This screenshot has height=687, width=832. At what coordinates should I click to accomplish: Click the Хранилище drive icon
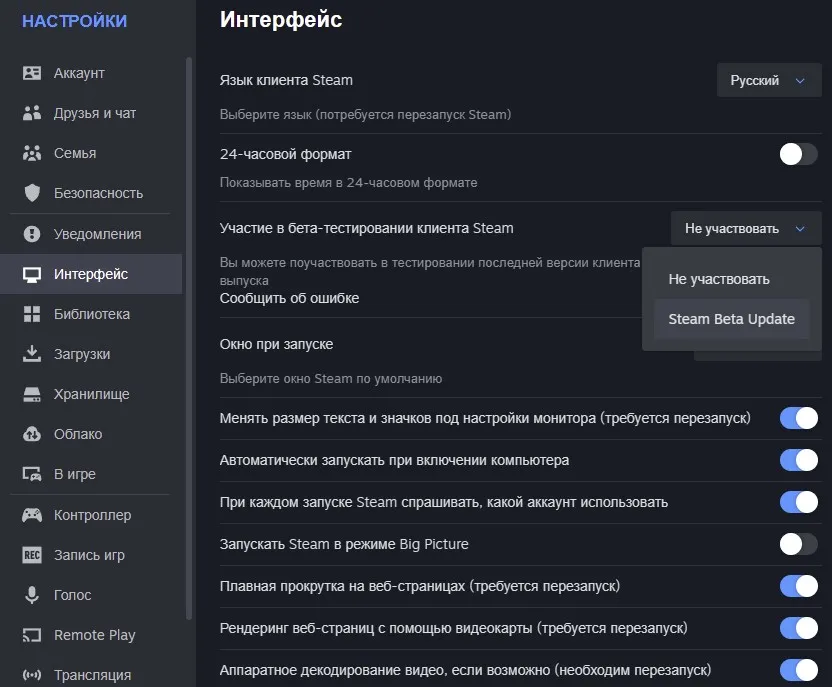tap(32, 394)
